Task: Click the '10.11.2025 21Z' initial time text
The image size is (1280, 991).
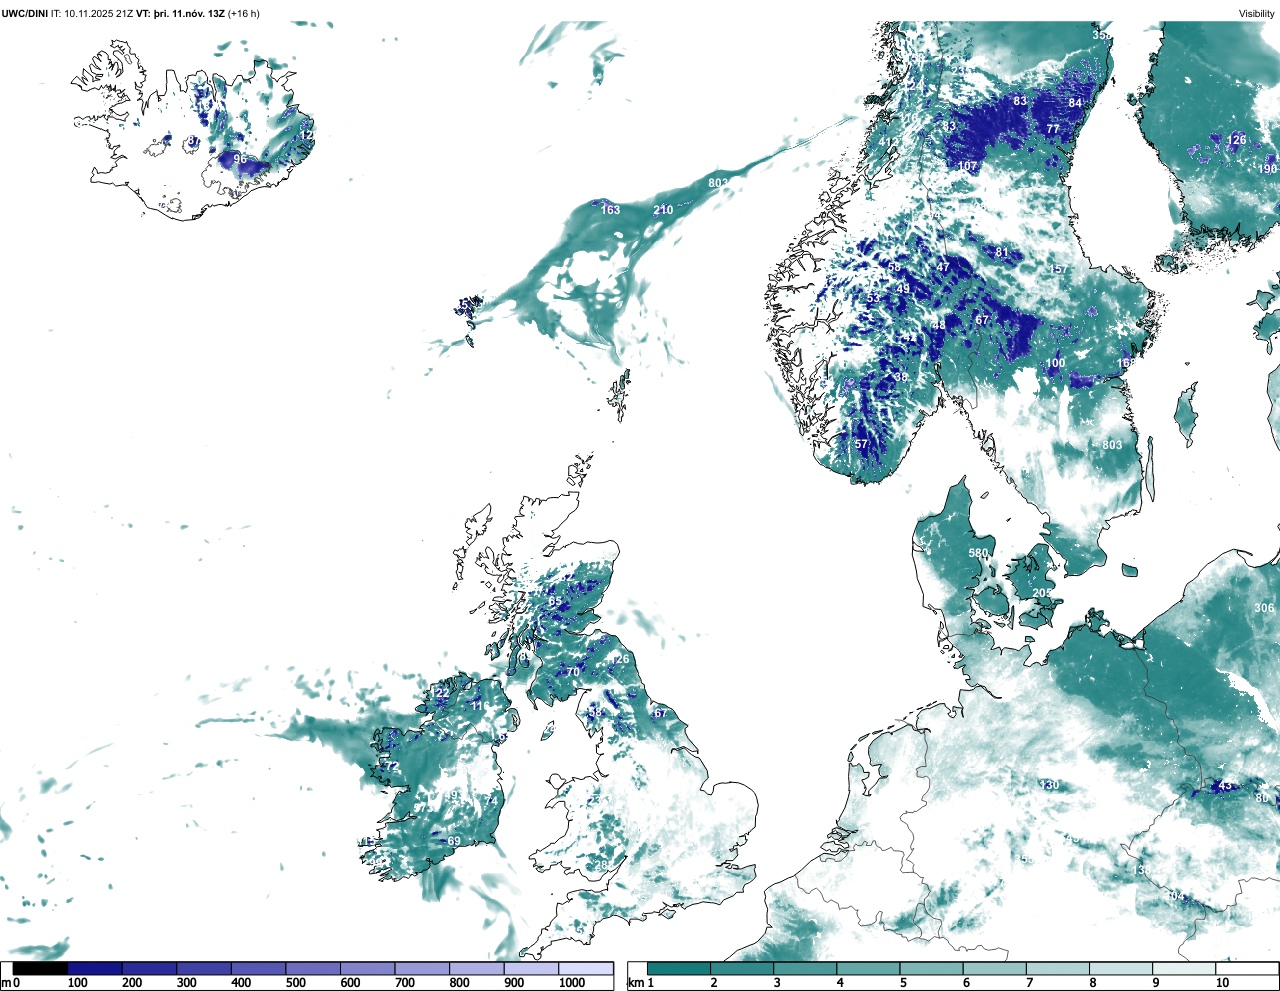Action: click(99, 13)
